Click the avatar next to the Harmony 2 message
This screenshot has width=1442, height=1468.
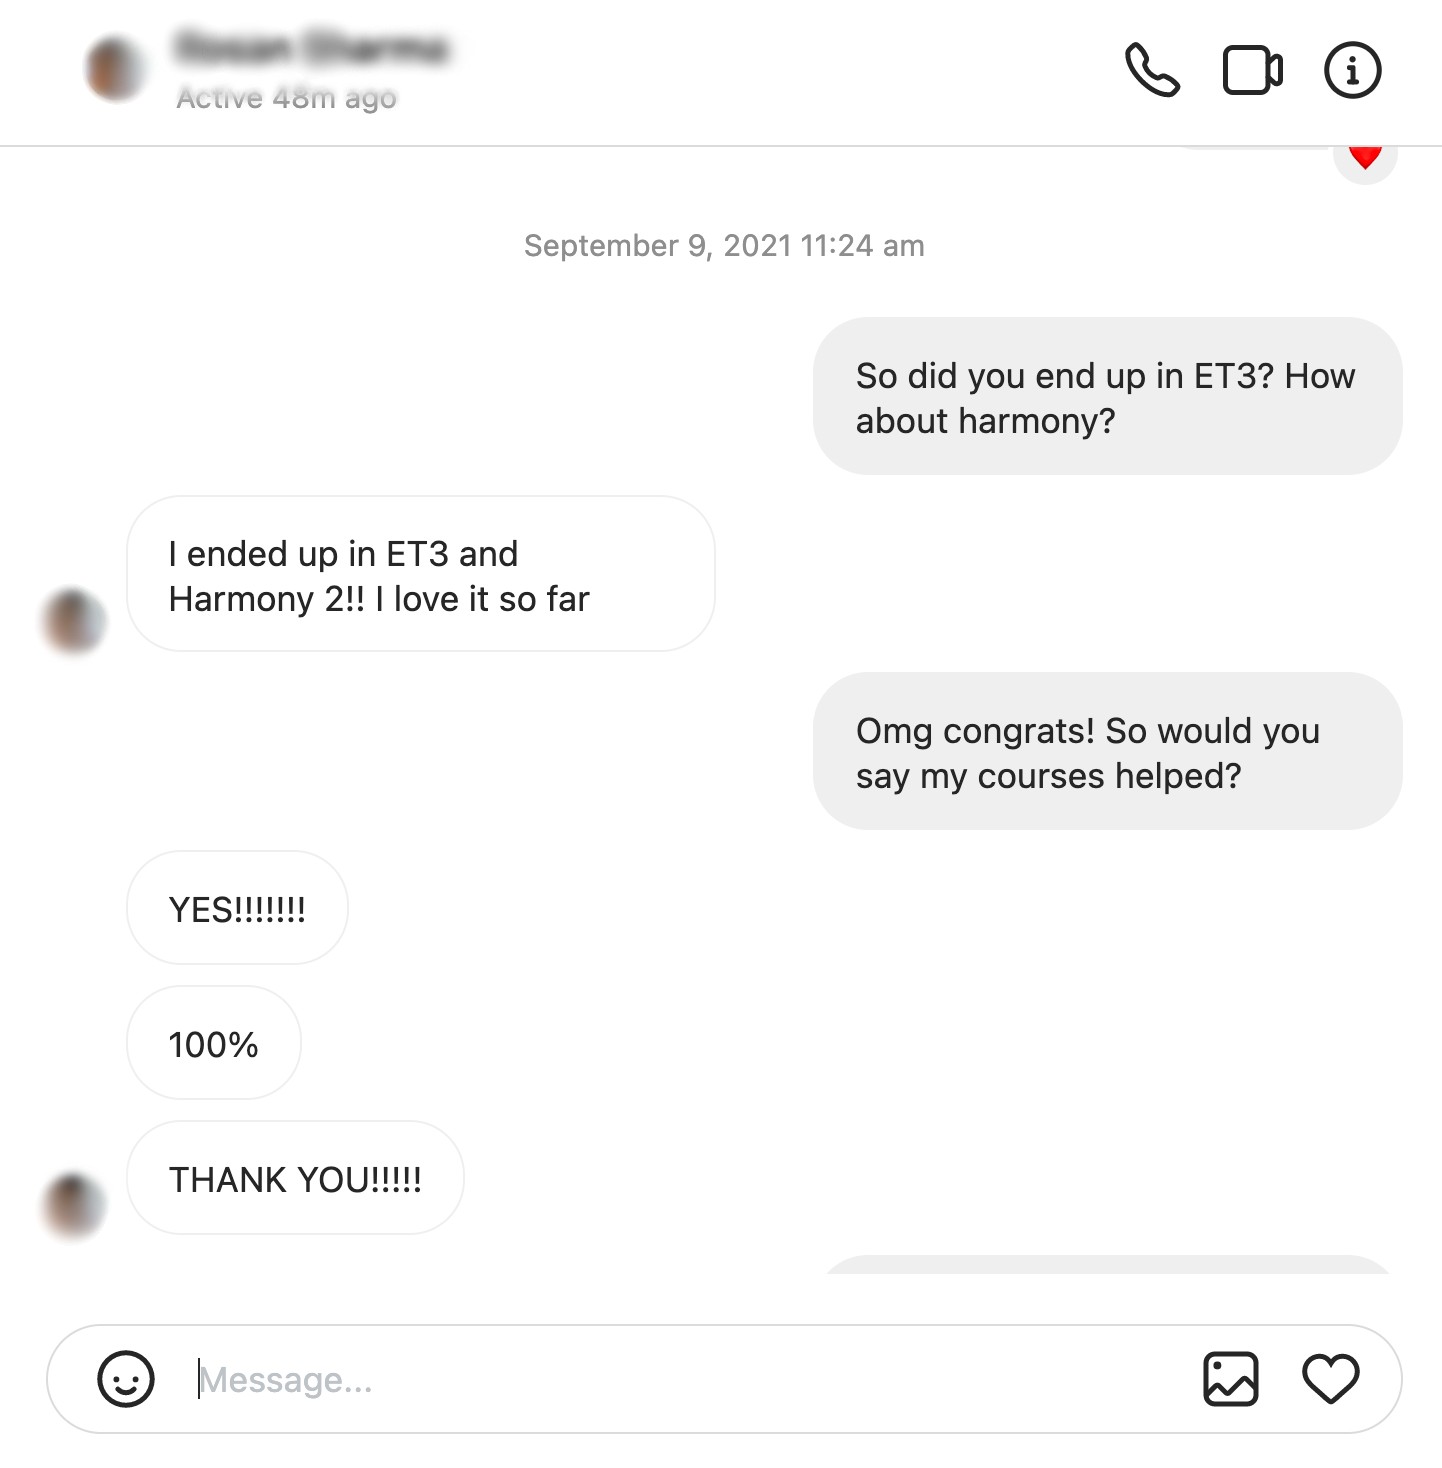point(73,621)
